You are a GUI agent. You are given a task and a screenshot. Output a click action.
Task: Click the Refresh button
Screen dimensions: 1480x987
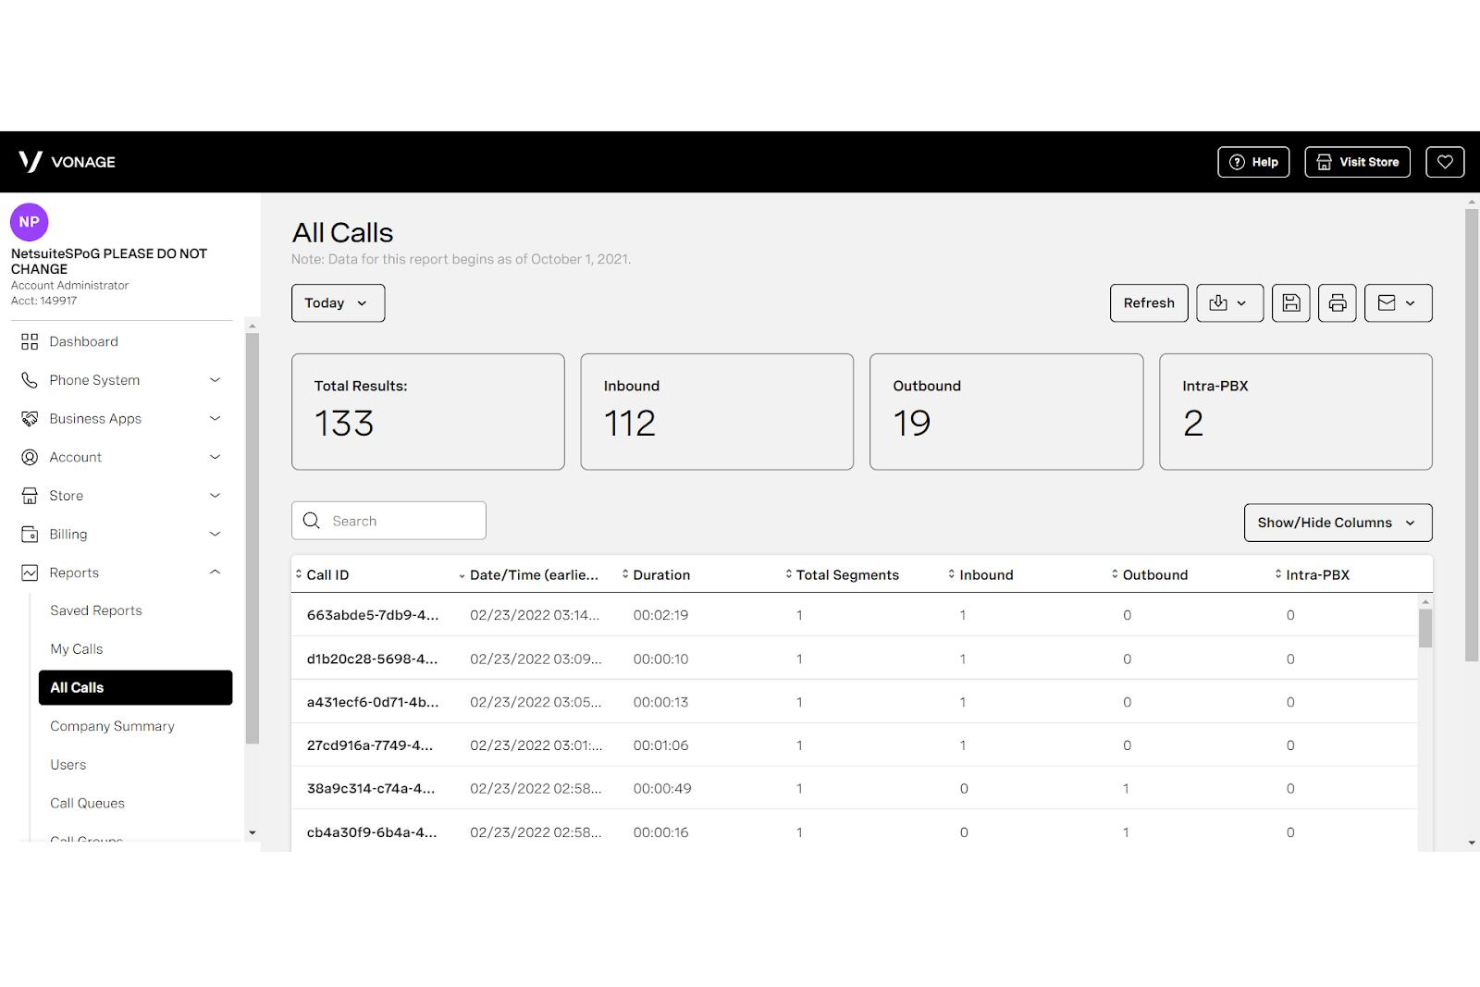(x=1148, y=303)
